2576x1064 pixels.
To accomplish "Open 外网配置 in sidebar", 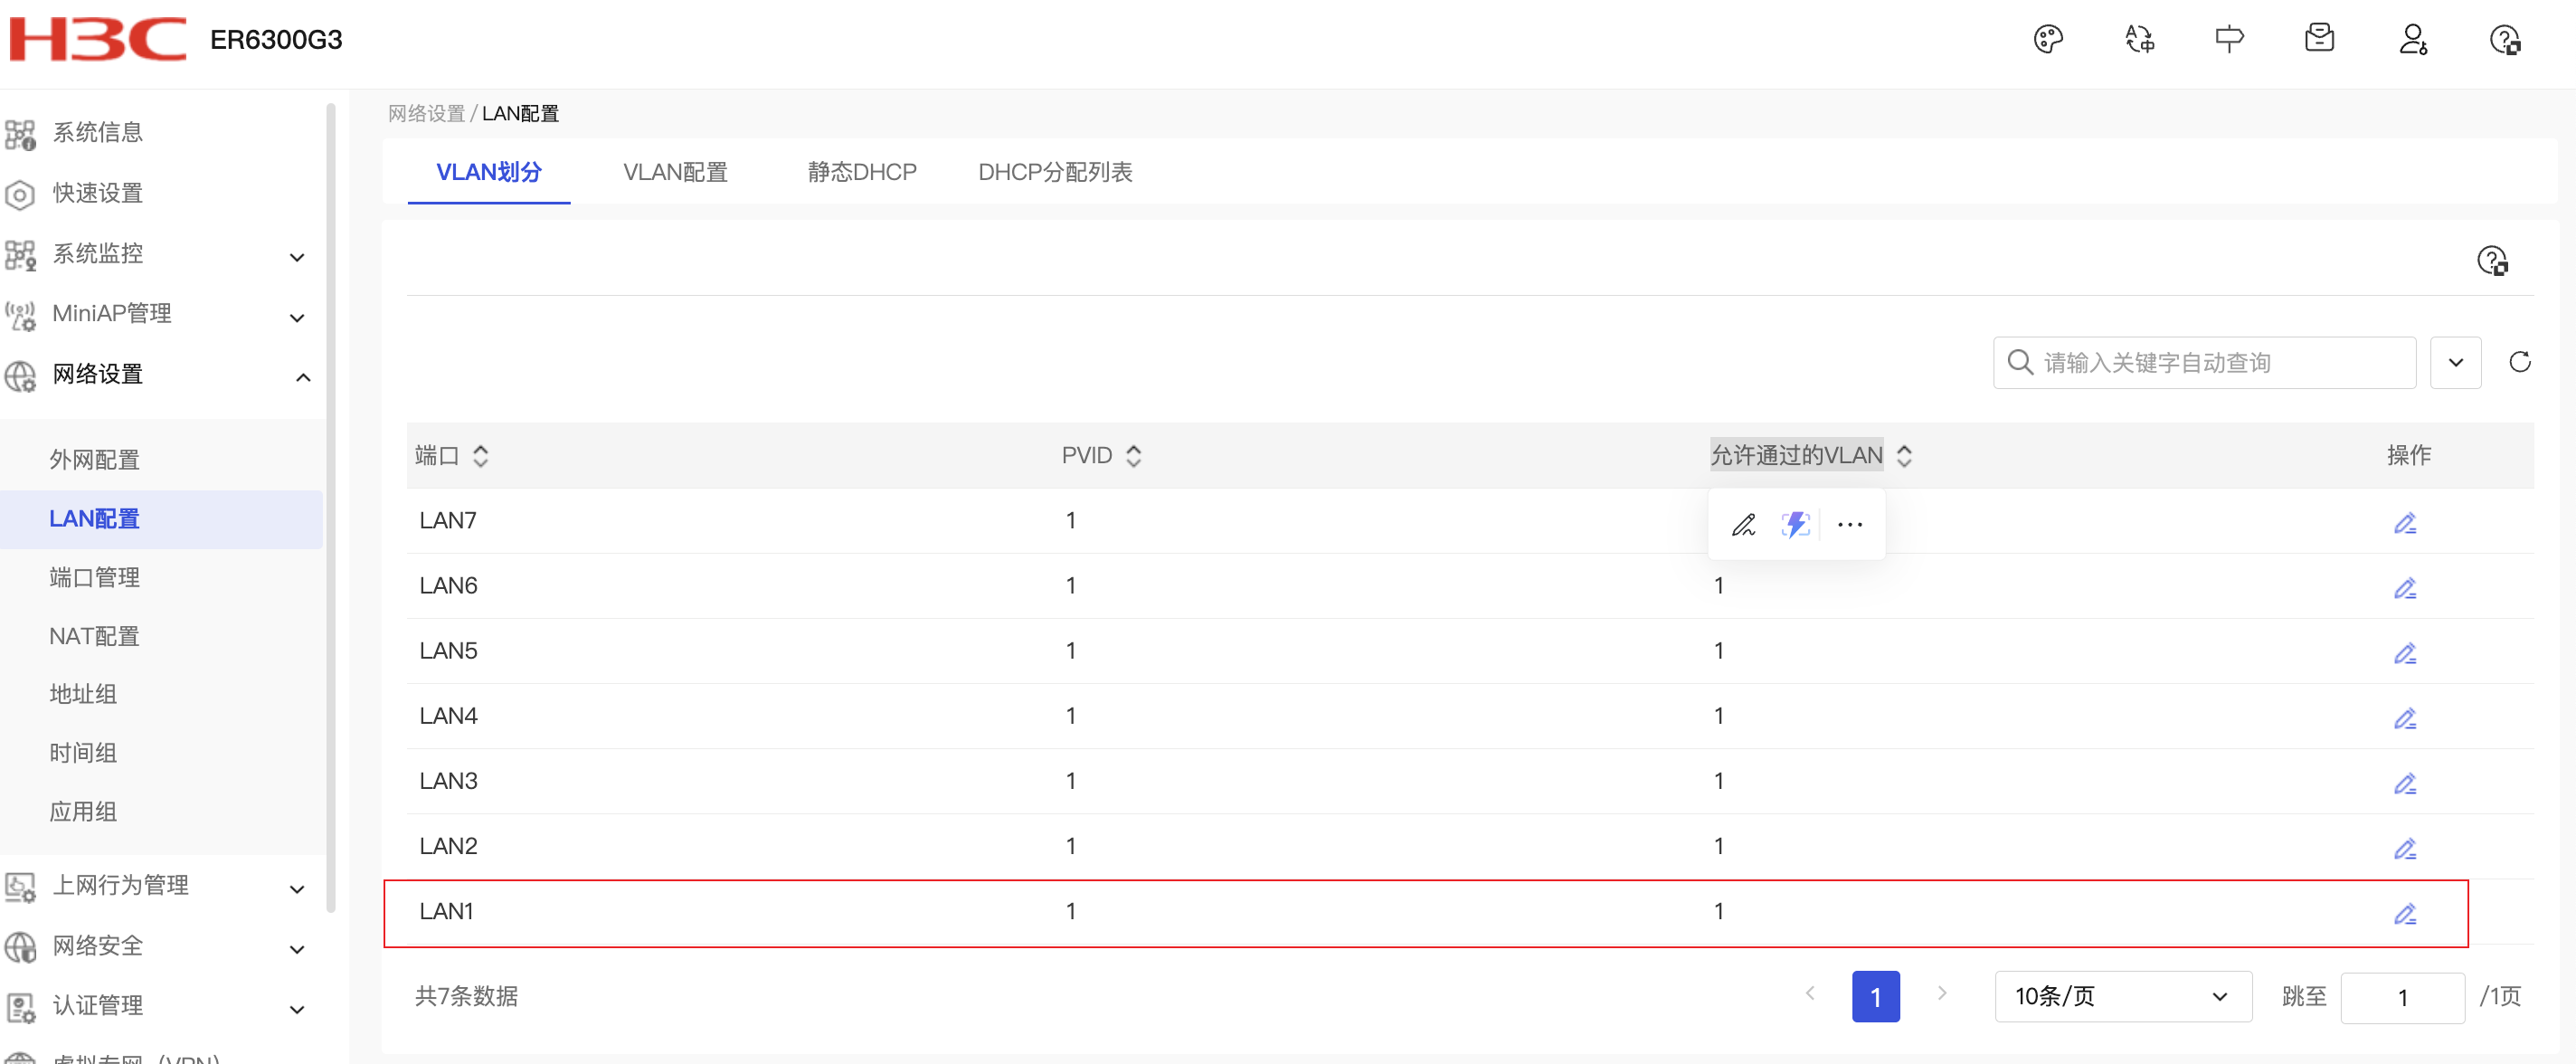I will (x=94, y=460).
